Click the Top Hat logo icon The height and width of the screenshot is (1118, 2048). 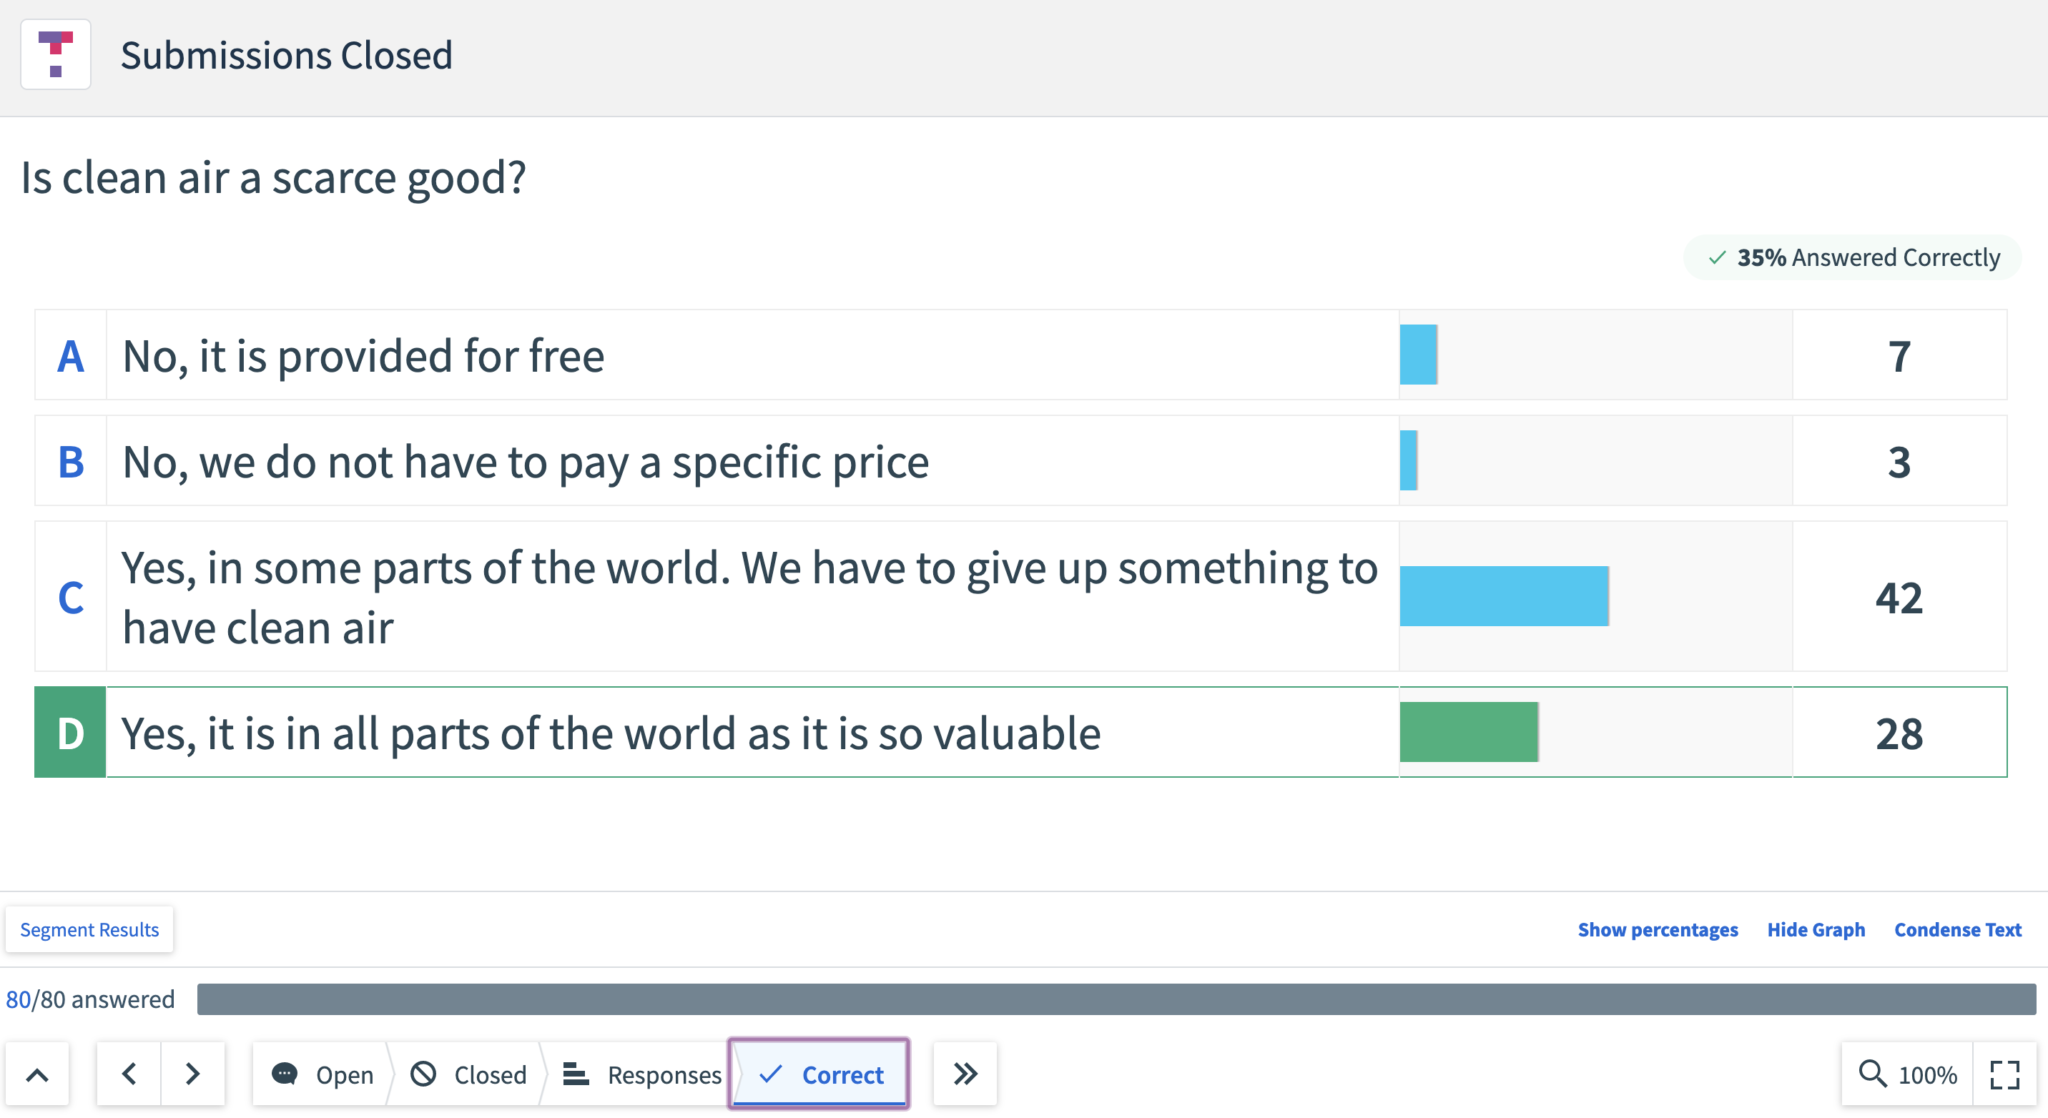coord(56,55)
